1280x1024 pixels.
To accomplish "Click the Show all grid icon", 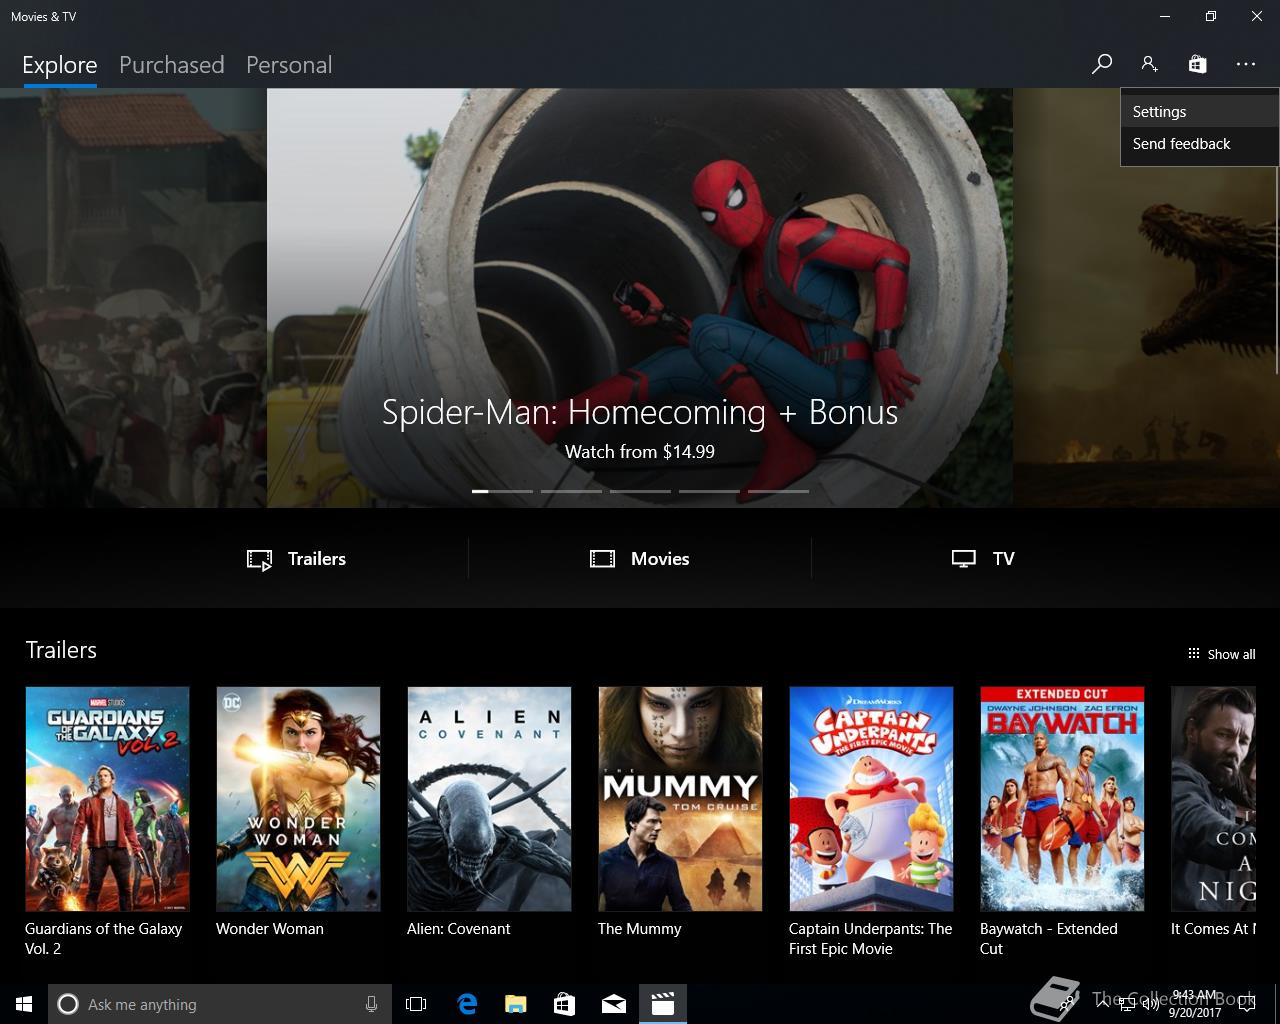I will click(x=1193, y=654).
